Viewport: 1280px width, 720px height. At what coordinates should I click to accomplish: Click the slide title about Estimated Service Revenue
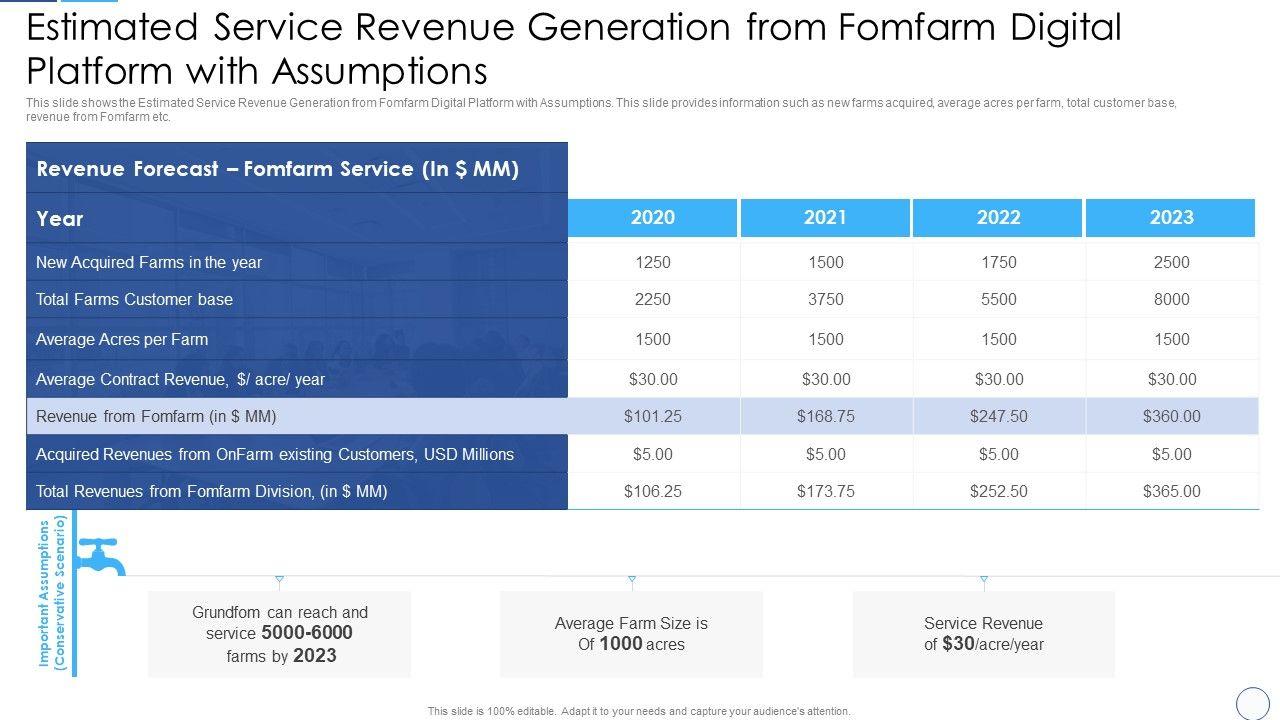click(x=573, y=49)
